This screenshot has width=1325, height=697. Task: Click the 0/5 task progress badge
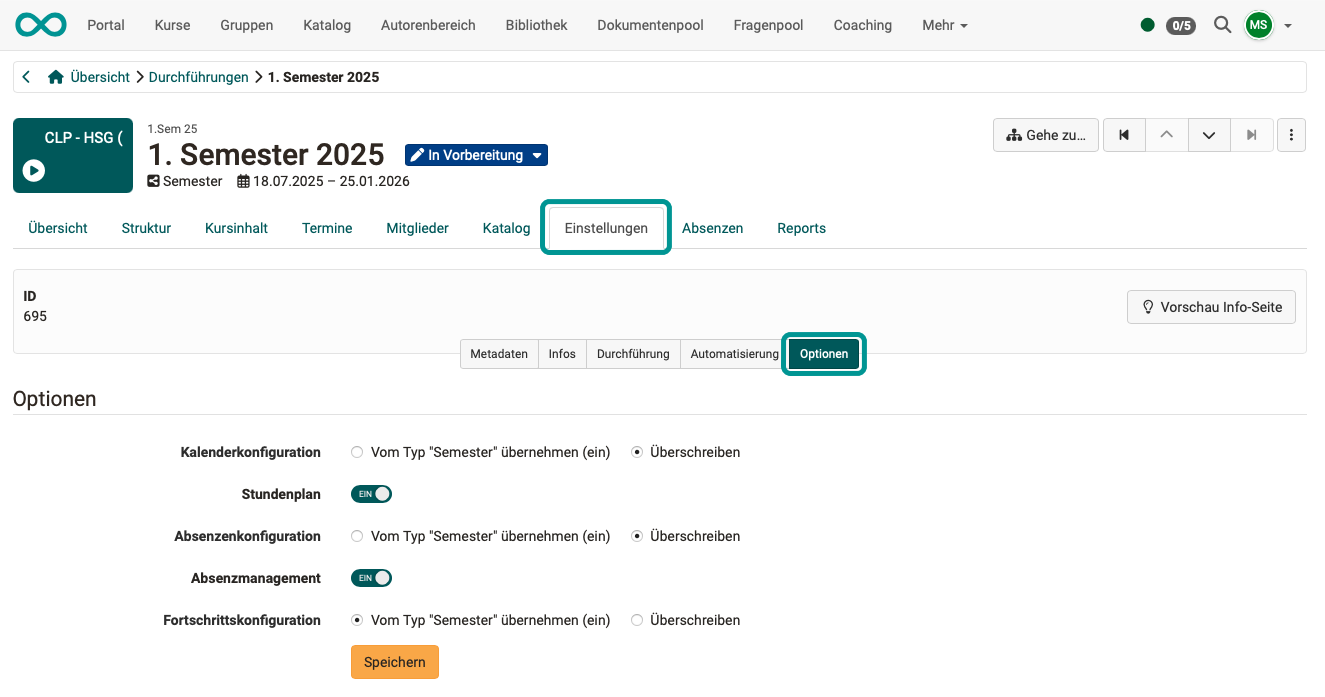click(x=1181, y=25)
